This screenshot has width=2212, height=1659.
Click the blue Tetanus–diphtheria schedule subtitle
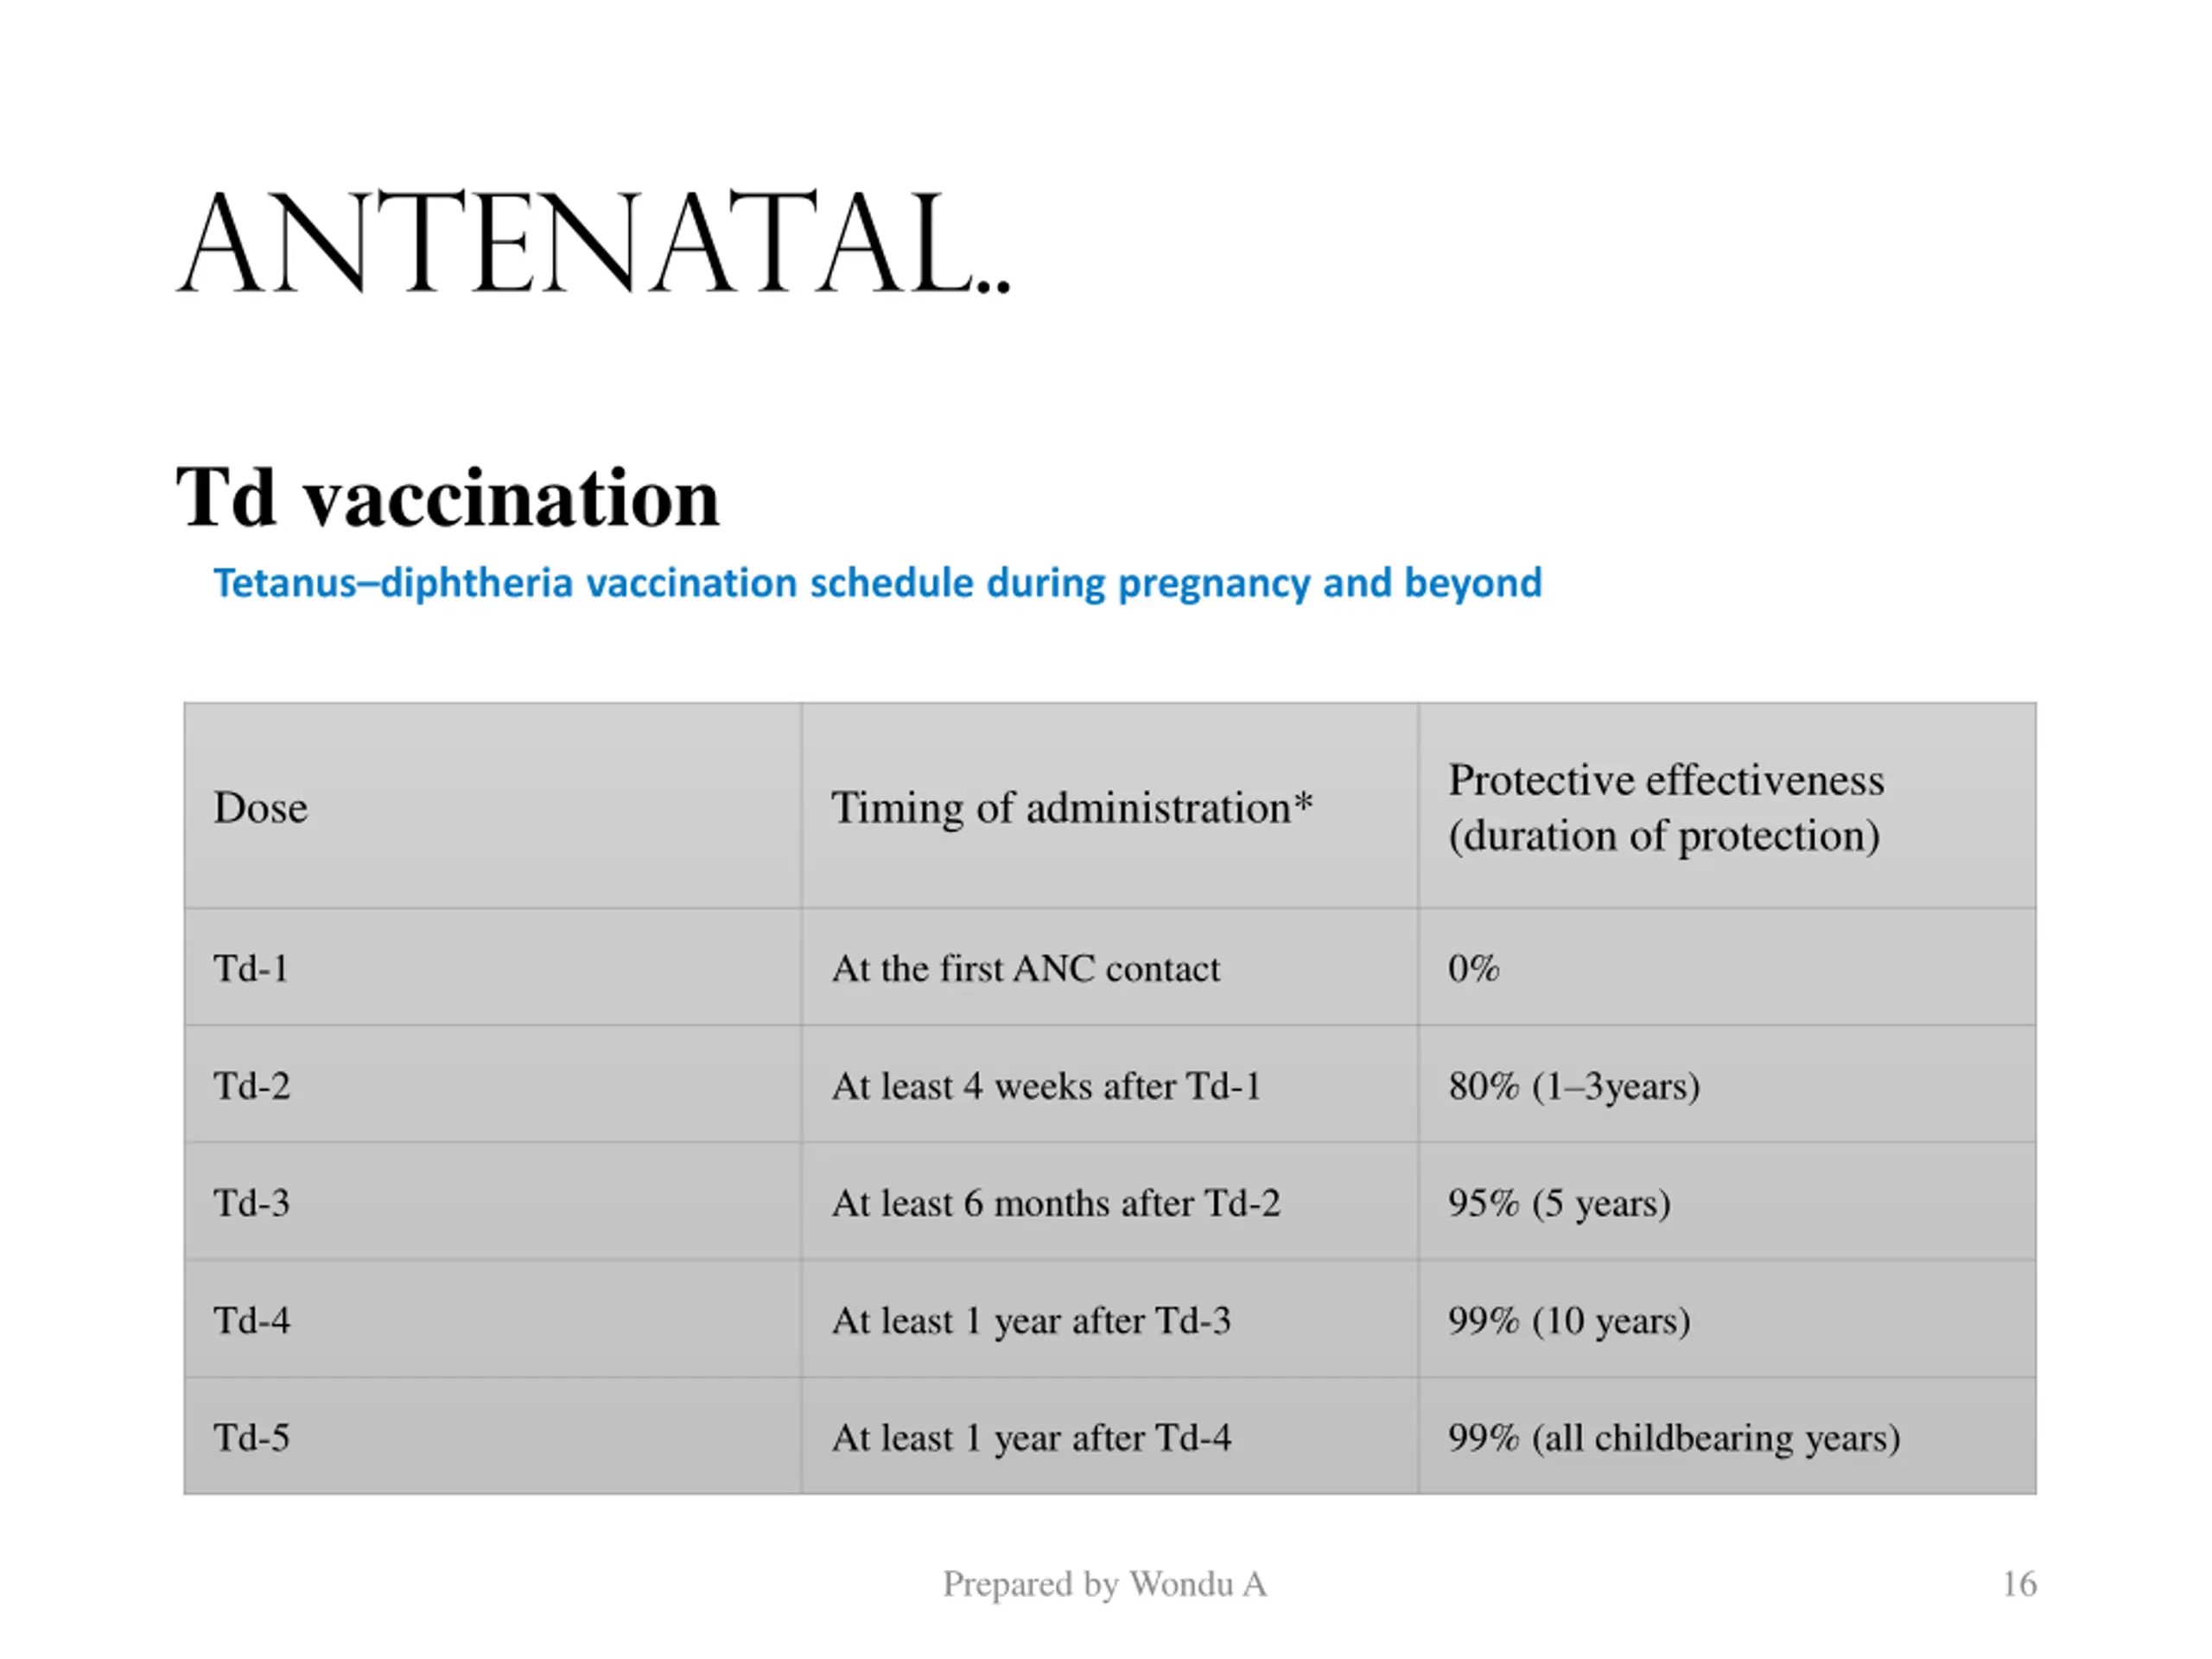878,583
